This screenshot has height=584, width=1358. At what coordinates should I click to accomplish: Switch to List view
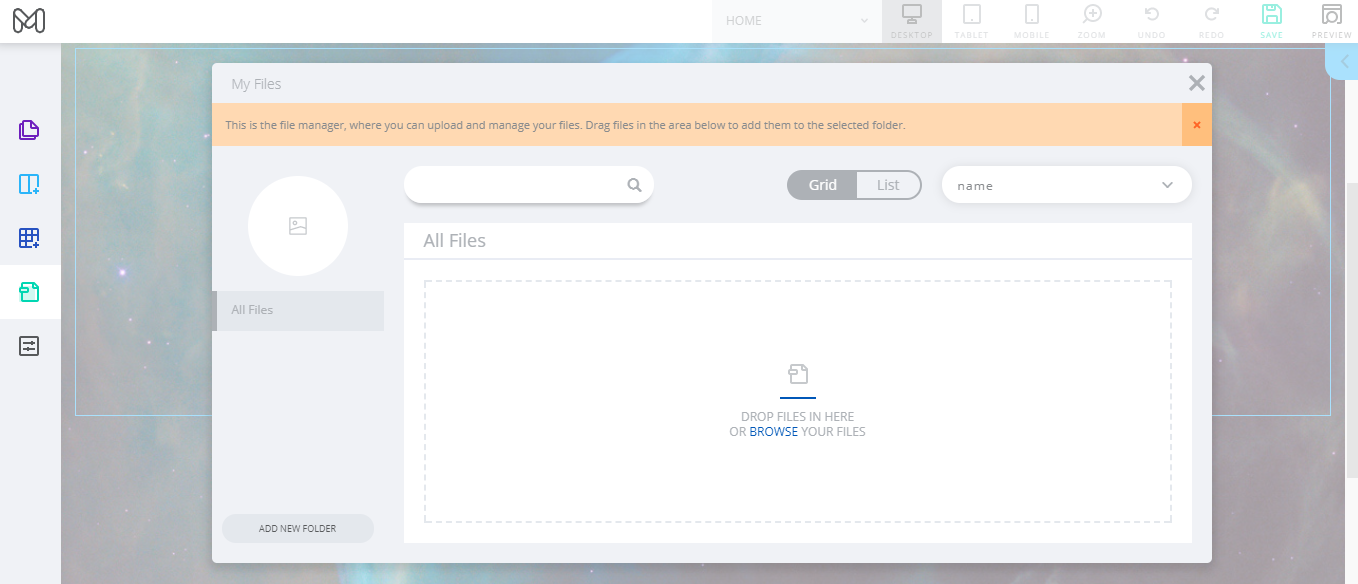[888, 185]
